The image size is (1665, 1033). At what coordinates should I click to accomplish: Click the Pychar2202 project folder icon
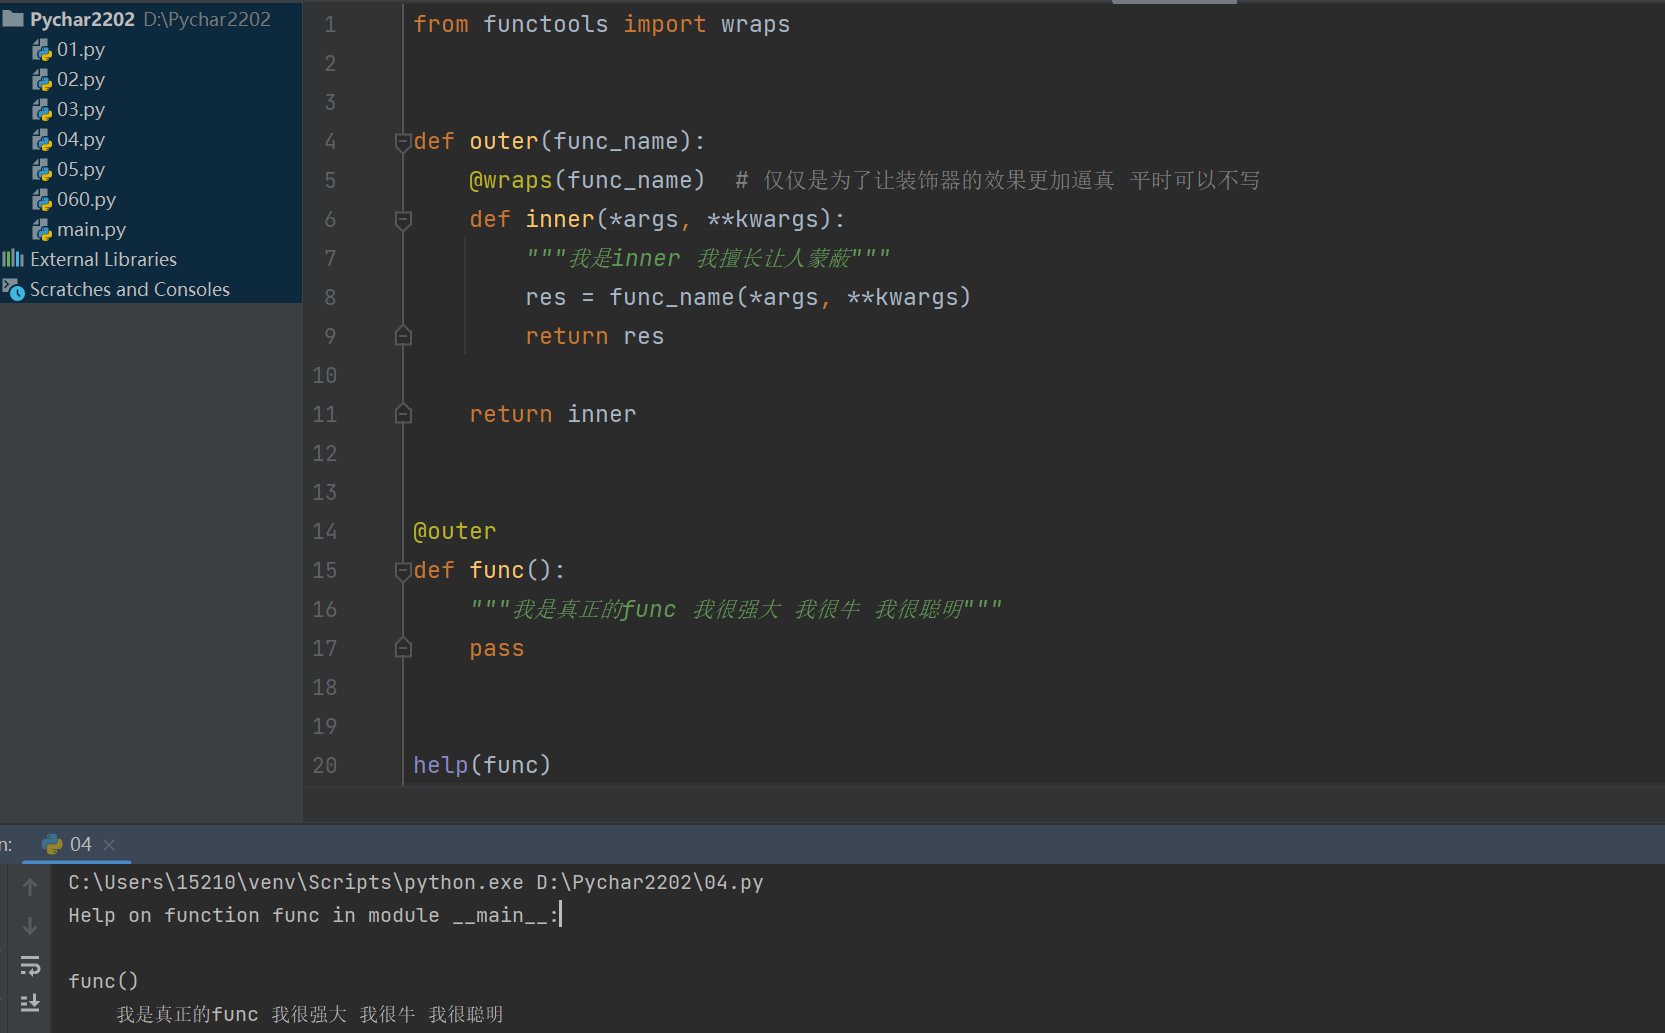(x=13, y=19)
